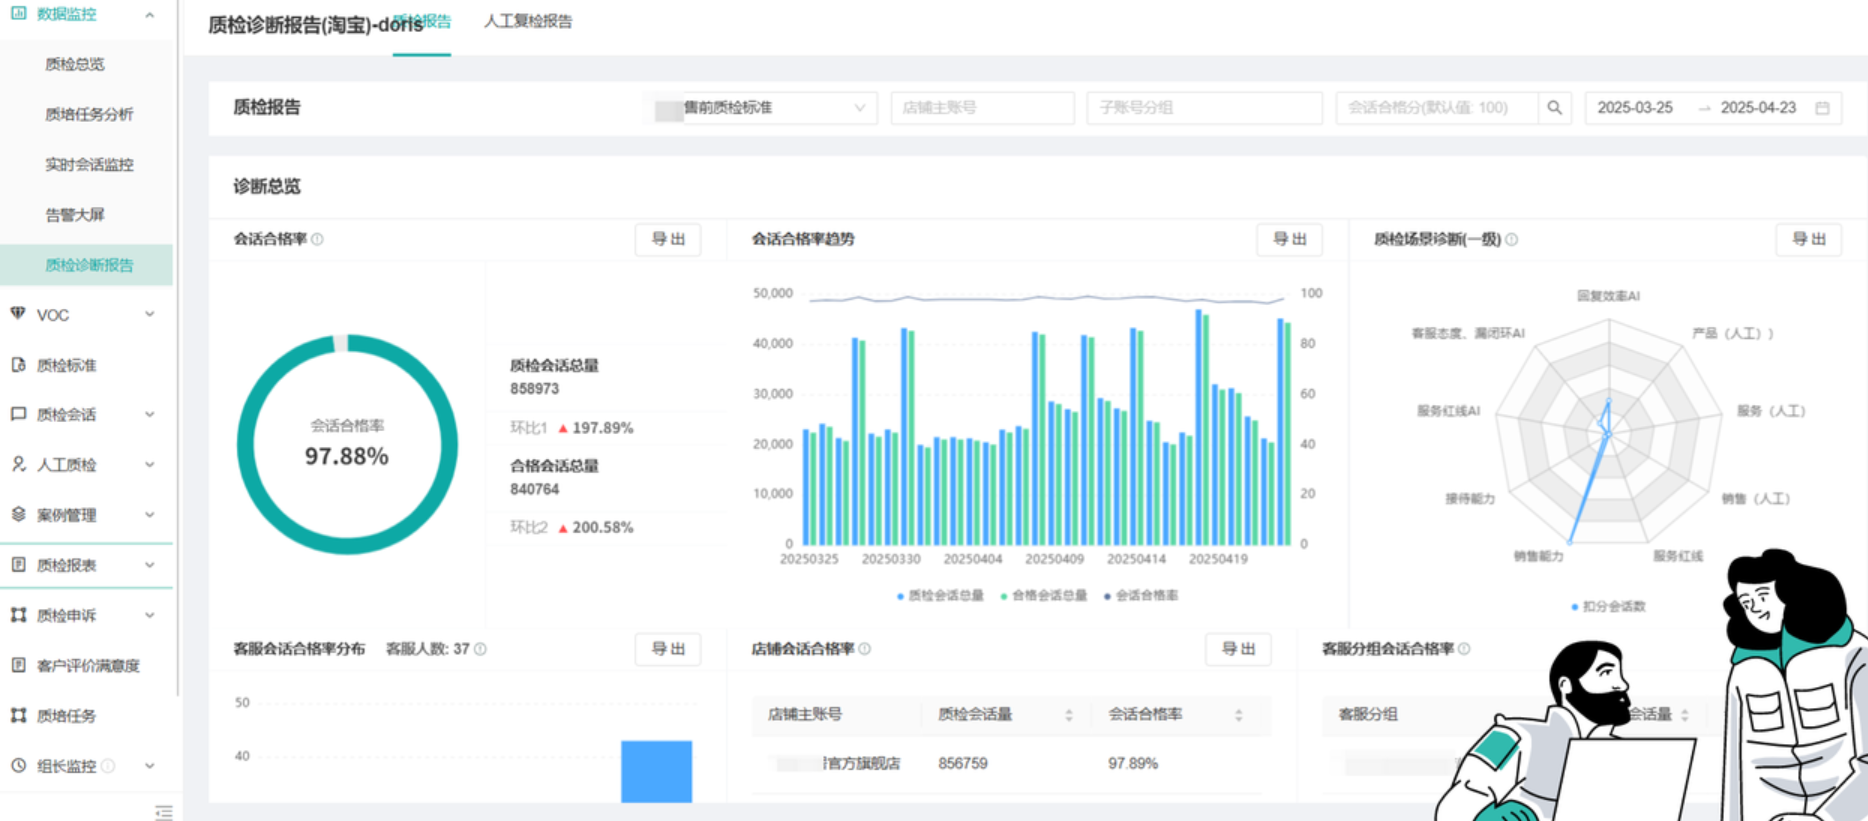Click the blue bar in 客服会话合格率分布 chart
Screen dimensions: 1868x821
[x=656, y=771]
